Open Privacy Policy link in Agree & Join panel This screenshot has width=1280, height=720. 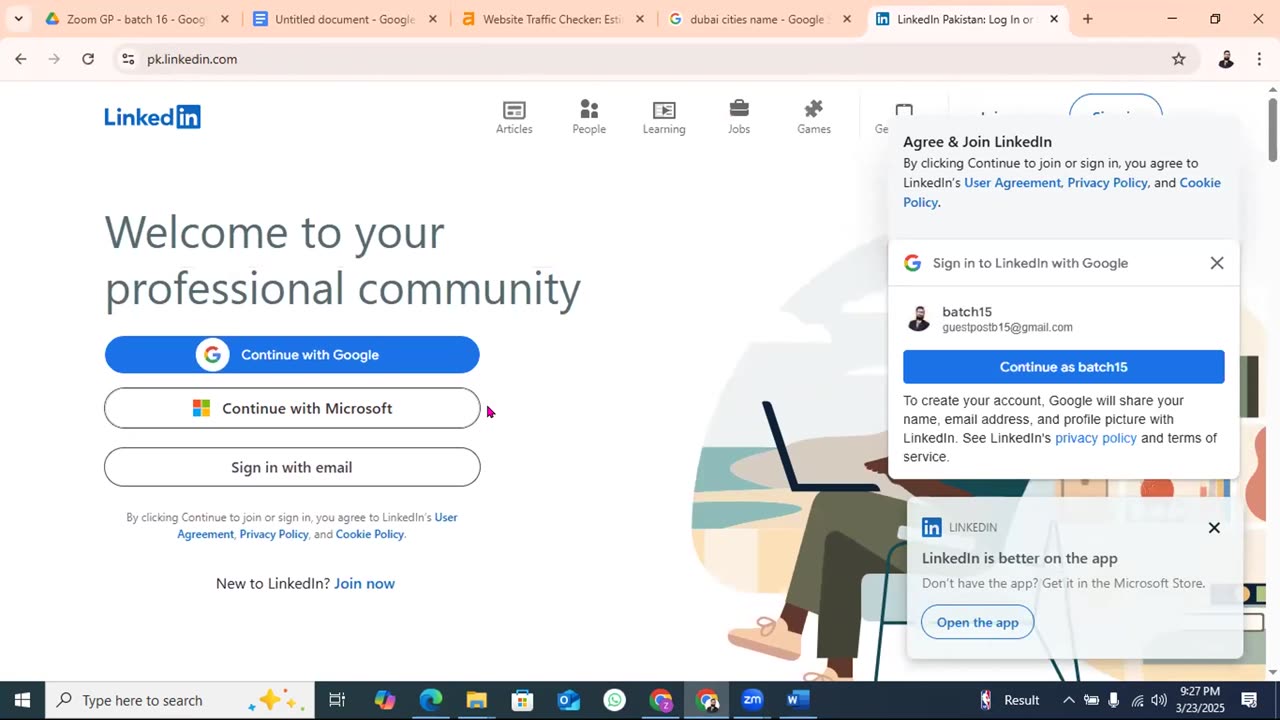1107,183
